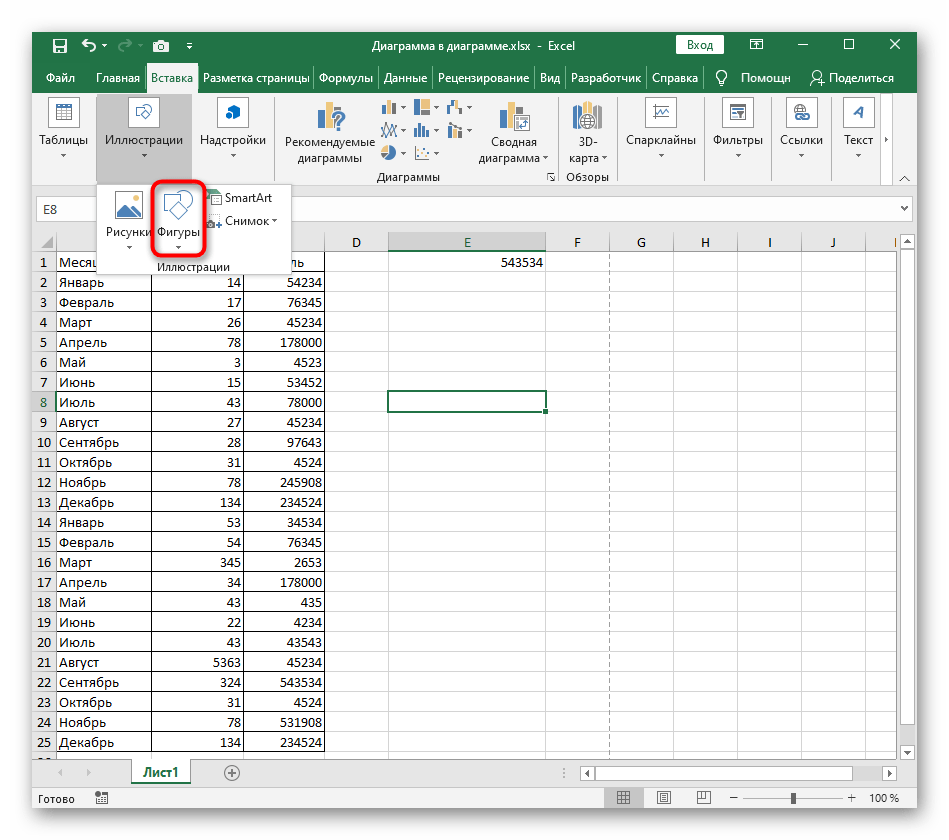
Task: Click the Фигуры shapes button
Action: (x=179, y=220)
